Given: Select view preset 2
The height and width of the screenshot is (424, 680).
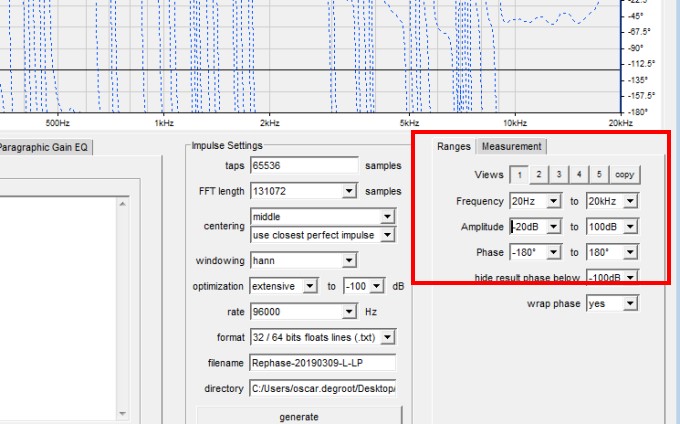Looking at the screenshot, I should tap(538, 174).
